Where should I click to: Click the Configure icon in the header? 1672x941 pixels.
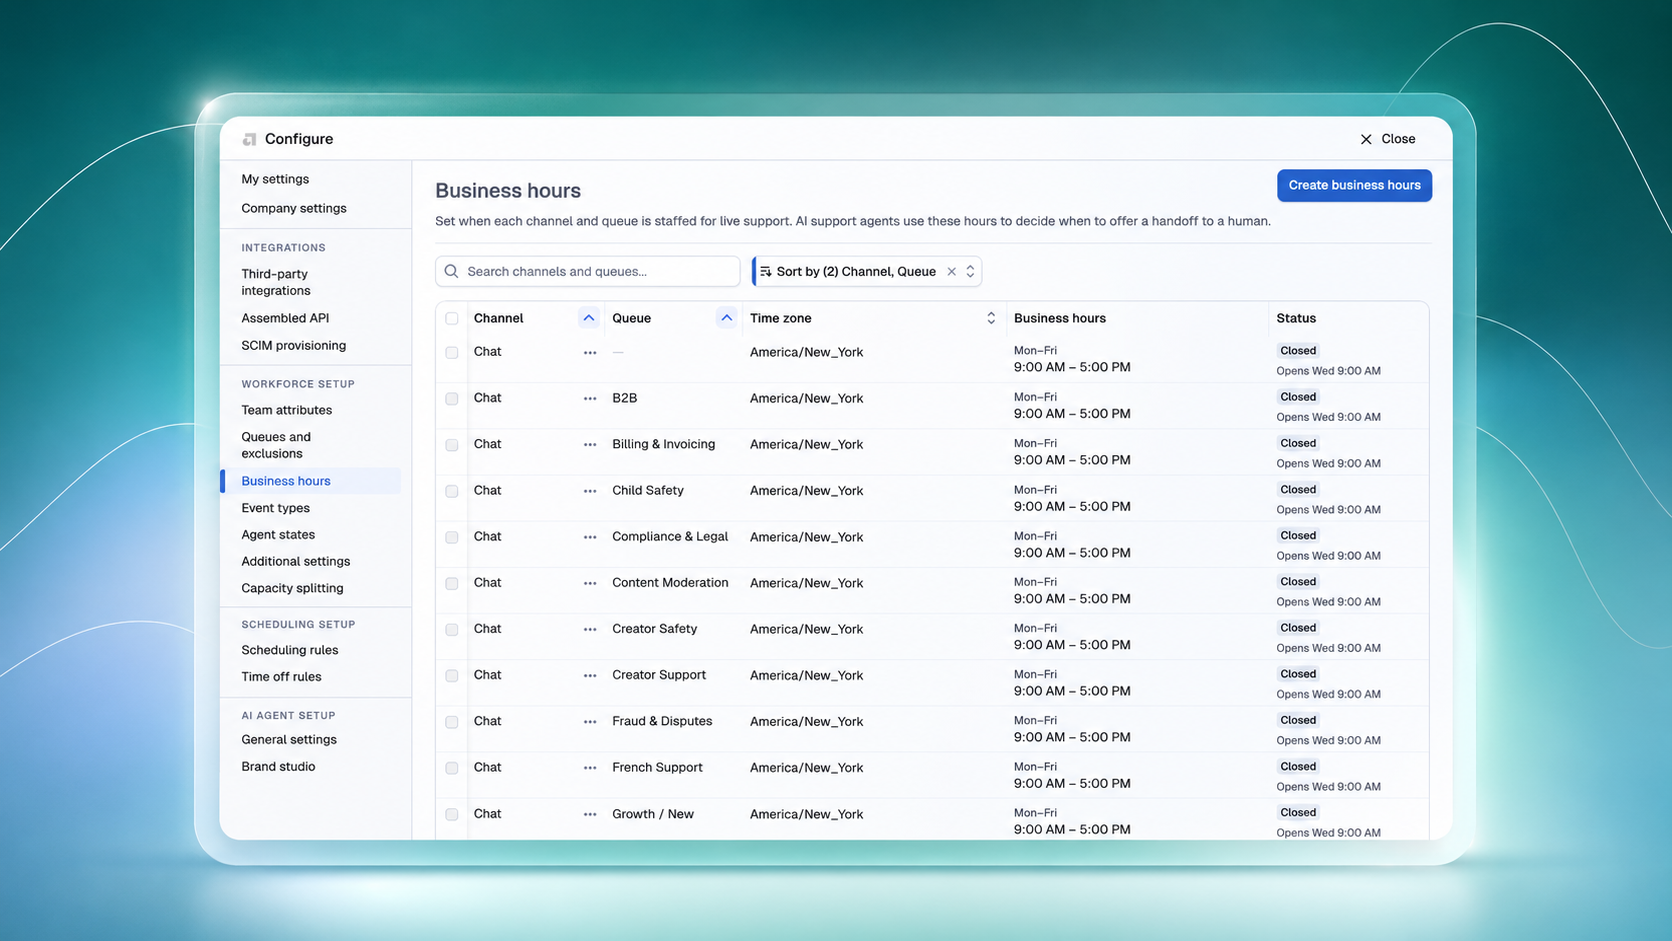249,139
